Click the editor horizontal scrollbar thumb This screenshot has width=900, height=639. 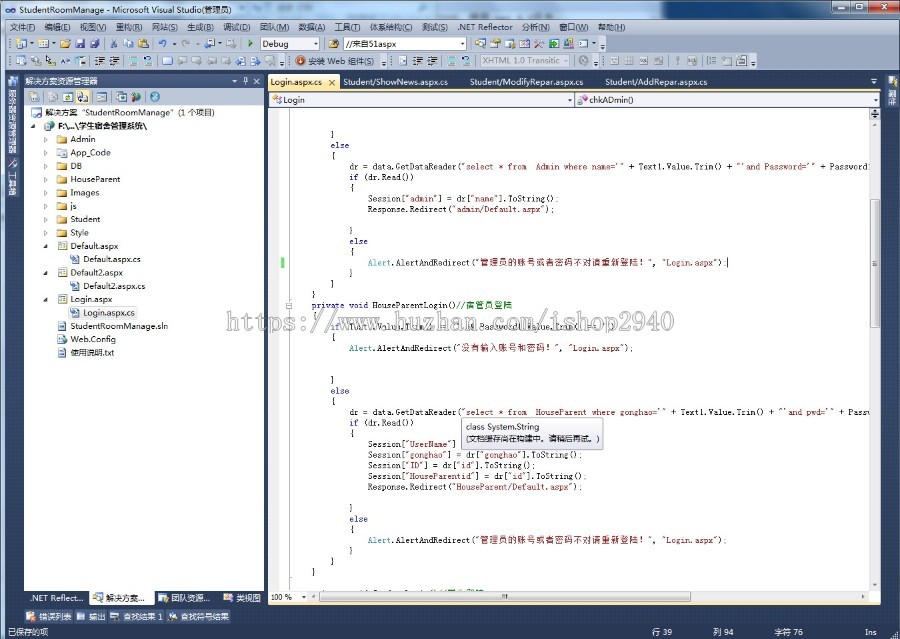(505, 597)
